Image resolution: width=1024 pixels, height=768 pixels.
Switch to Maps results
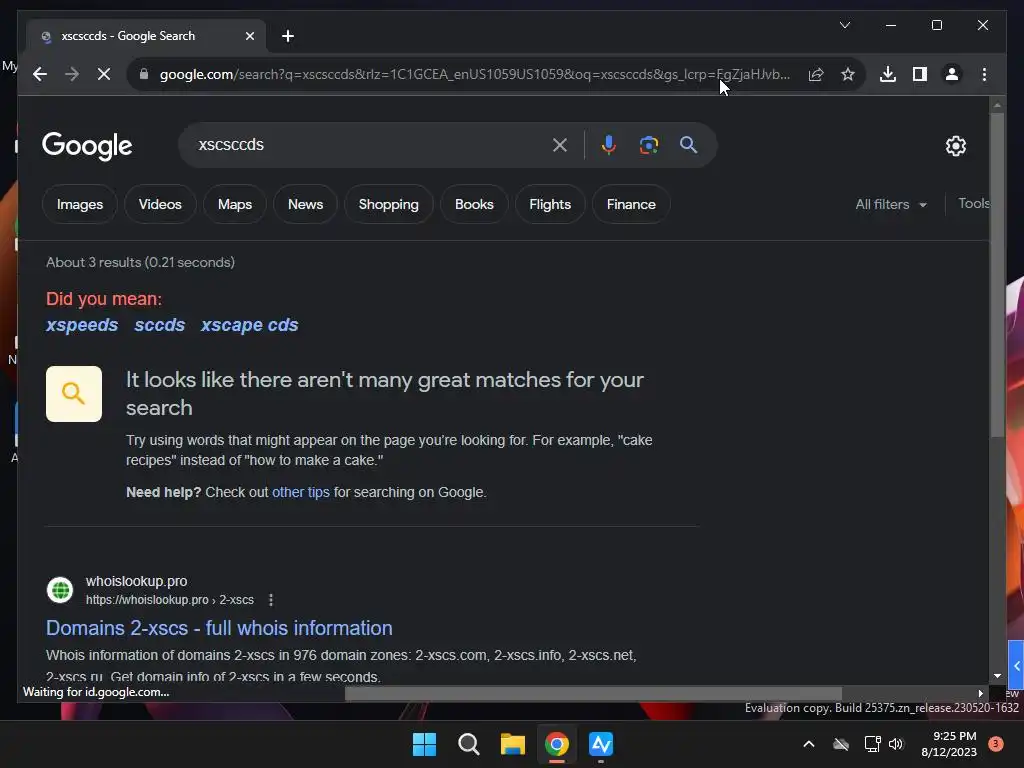tap(234, 204)
